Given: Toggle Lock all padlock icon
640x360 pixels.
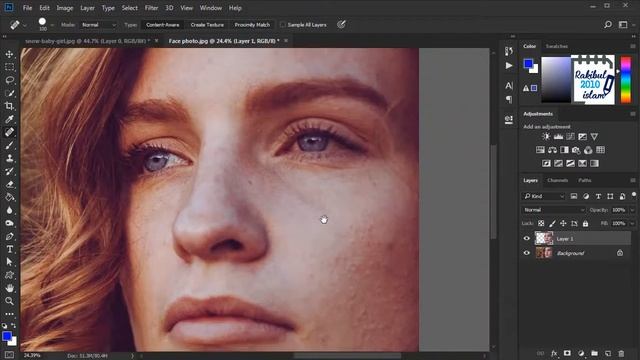Looking at the screenshot, I should tap(585, 223).
